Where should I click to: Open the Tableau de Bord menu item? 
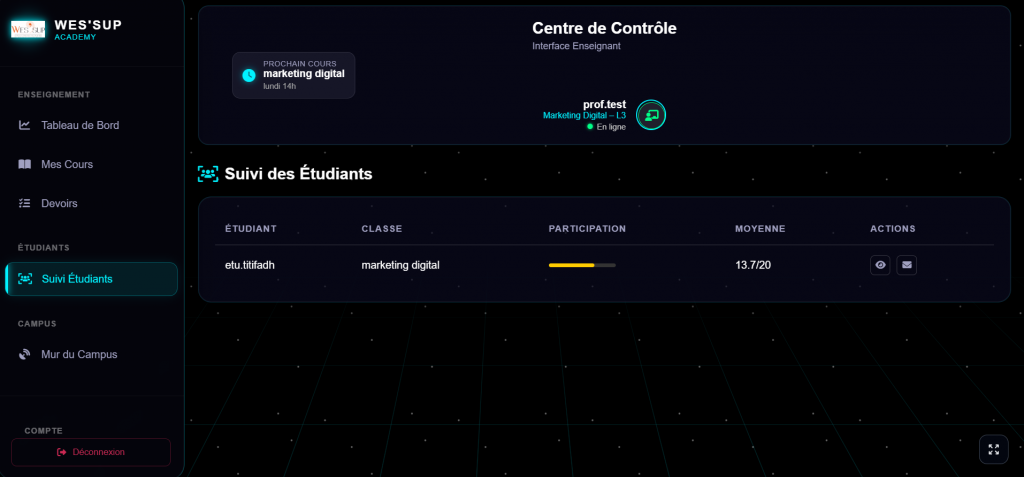point(80,125)
